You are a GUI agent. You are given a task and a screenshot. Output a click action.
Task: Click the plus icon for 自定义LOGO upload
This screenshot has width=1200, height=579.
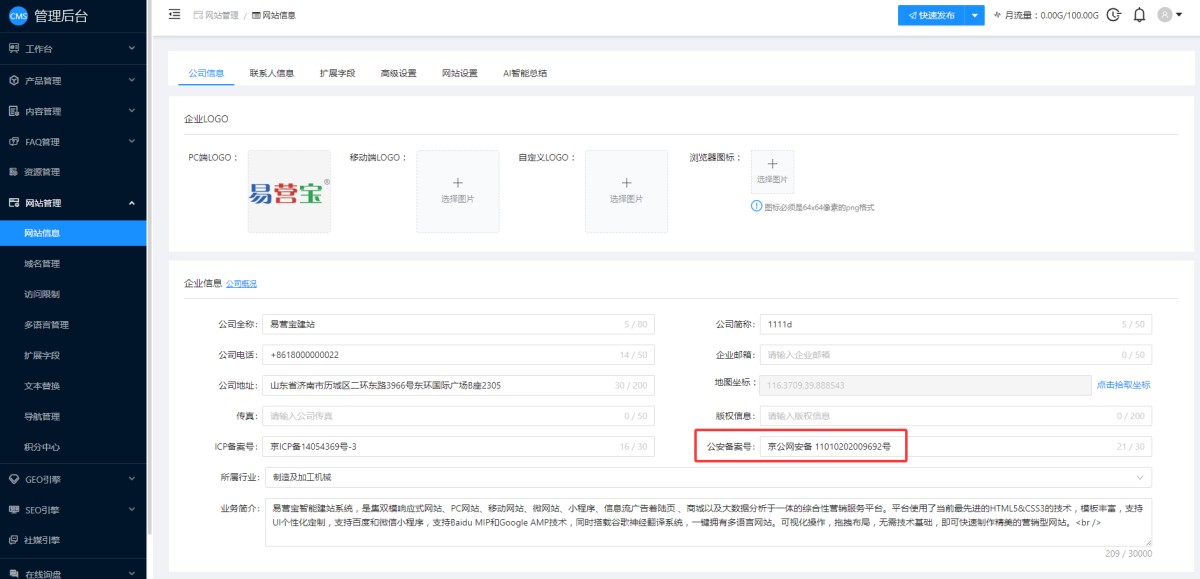point(626,183)
